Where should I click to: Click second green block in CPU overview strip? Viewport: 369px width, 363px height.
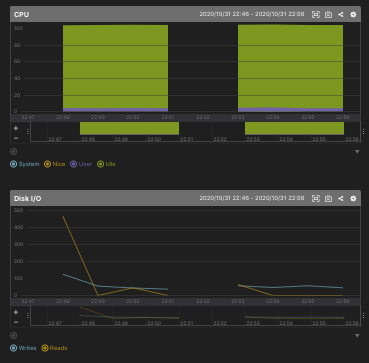click(x=294, y=128)
